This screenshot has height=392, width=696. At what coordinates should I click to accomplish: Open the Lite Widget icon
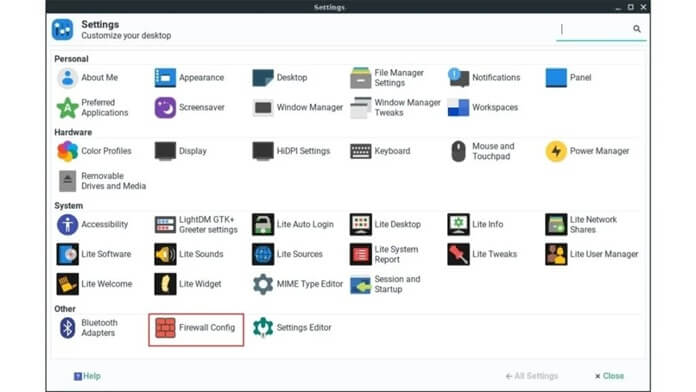(165, 284)
